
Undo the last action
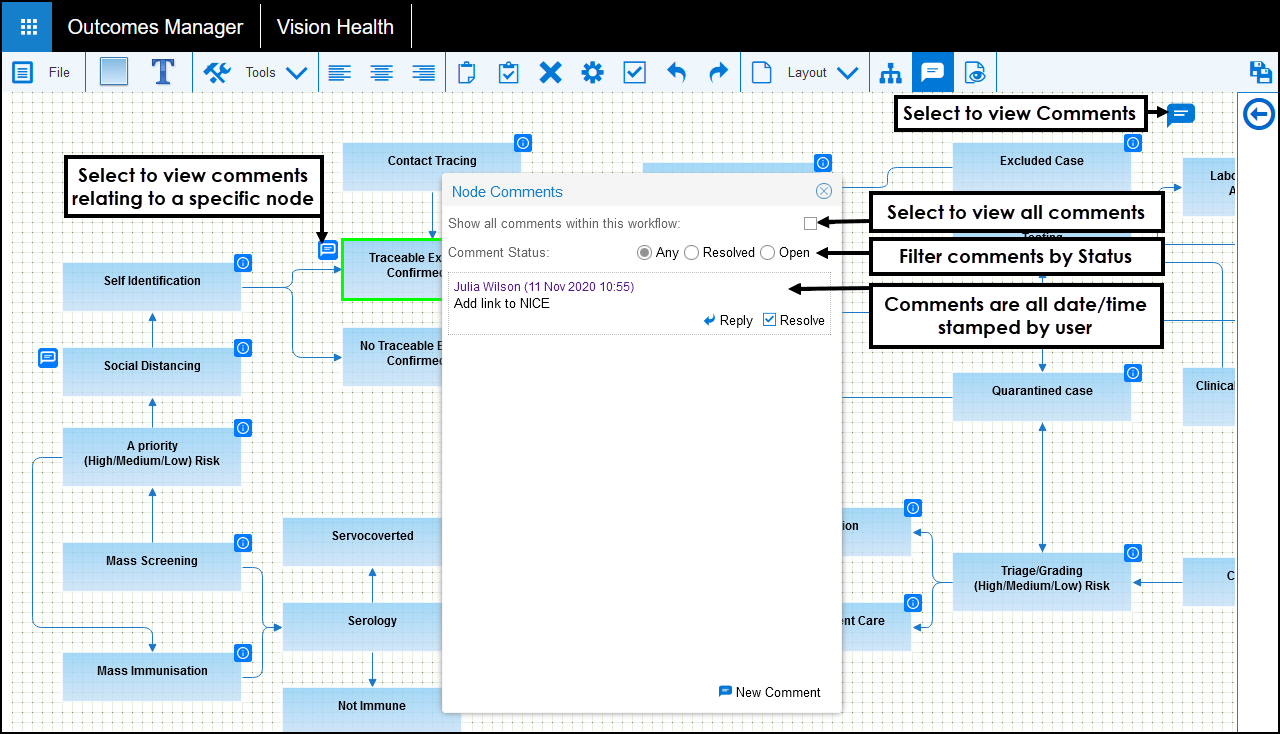pos(677,72)
